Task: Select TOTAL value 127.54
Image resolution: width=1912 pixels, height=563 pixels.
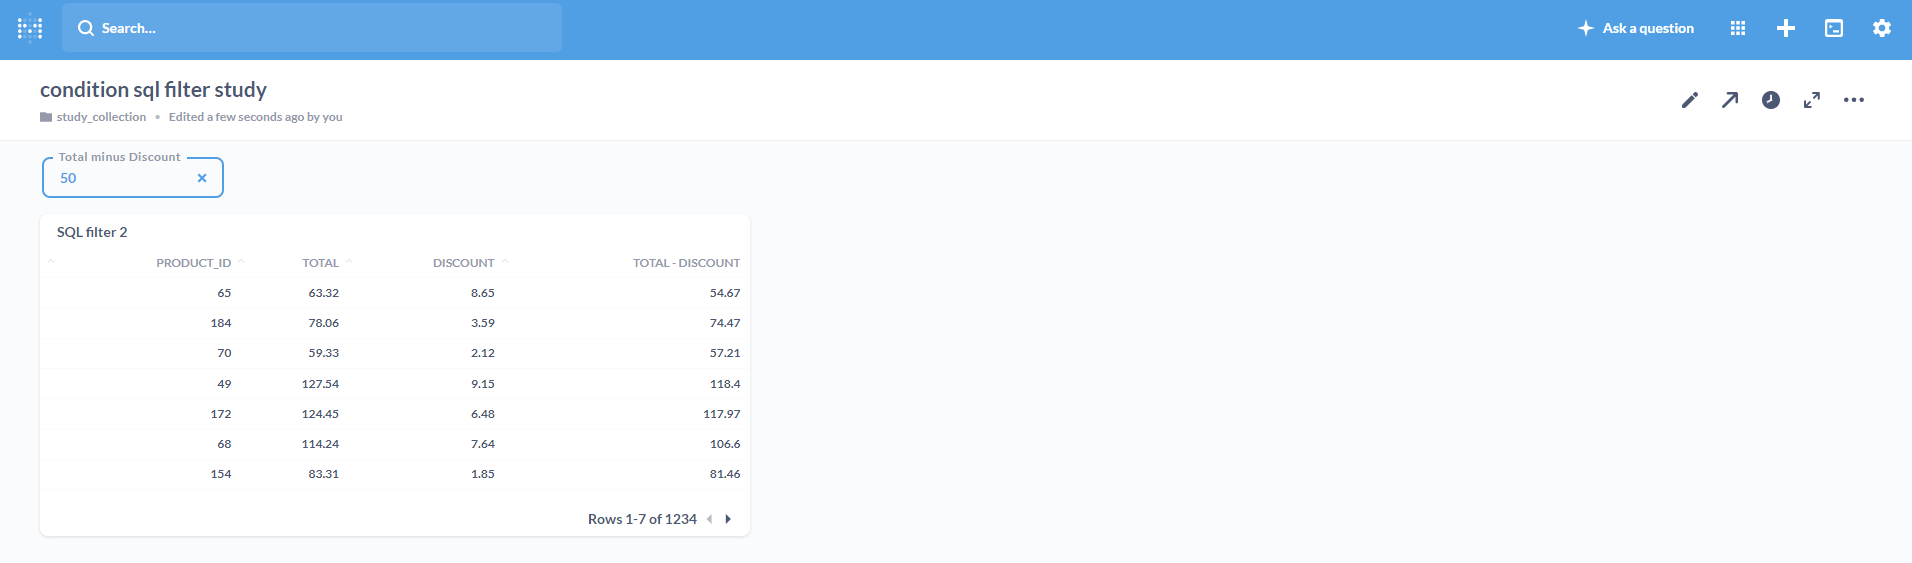Action: [320, 384]
